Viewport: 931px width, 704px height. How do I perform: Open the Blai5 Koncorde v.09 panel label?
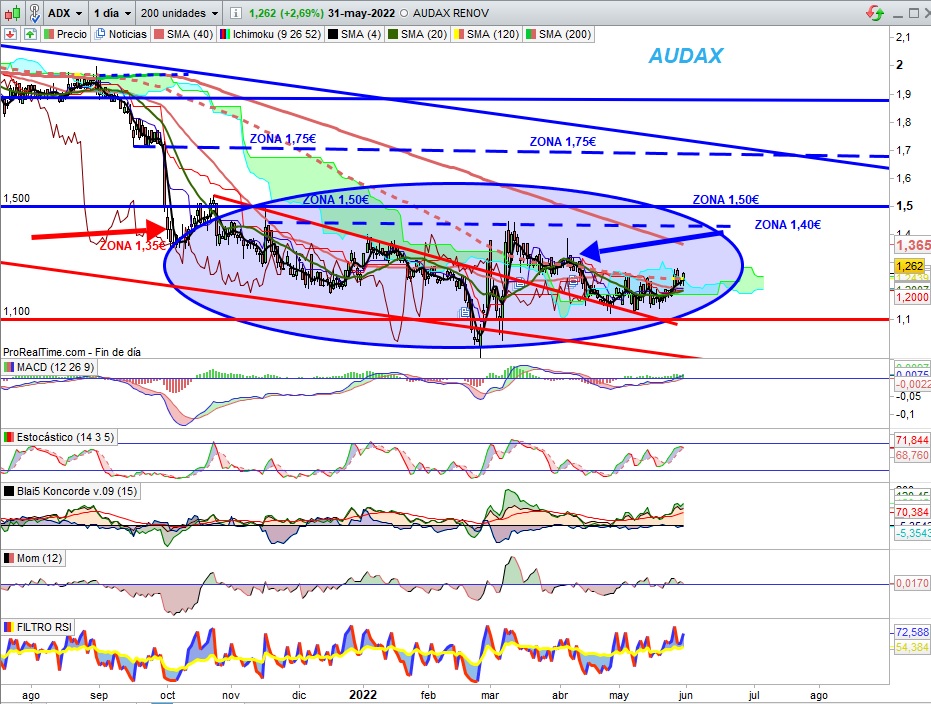click(x=71, y=491)
